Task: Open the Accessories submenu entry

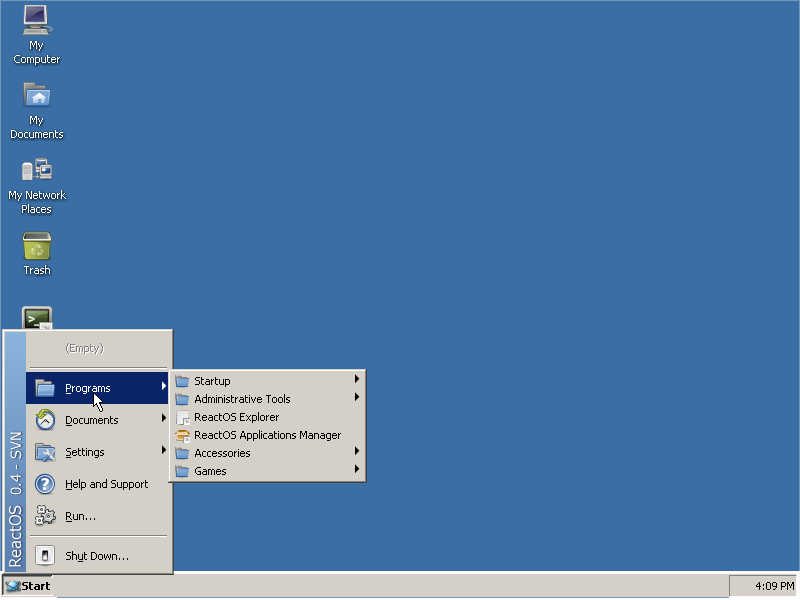Action: point(268,453)
